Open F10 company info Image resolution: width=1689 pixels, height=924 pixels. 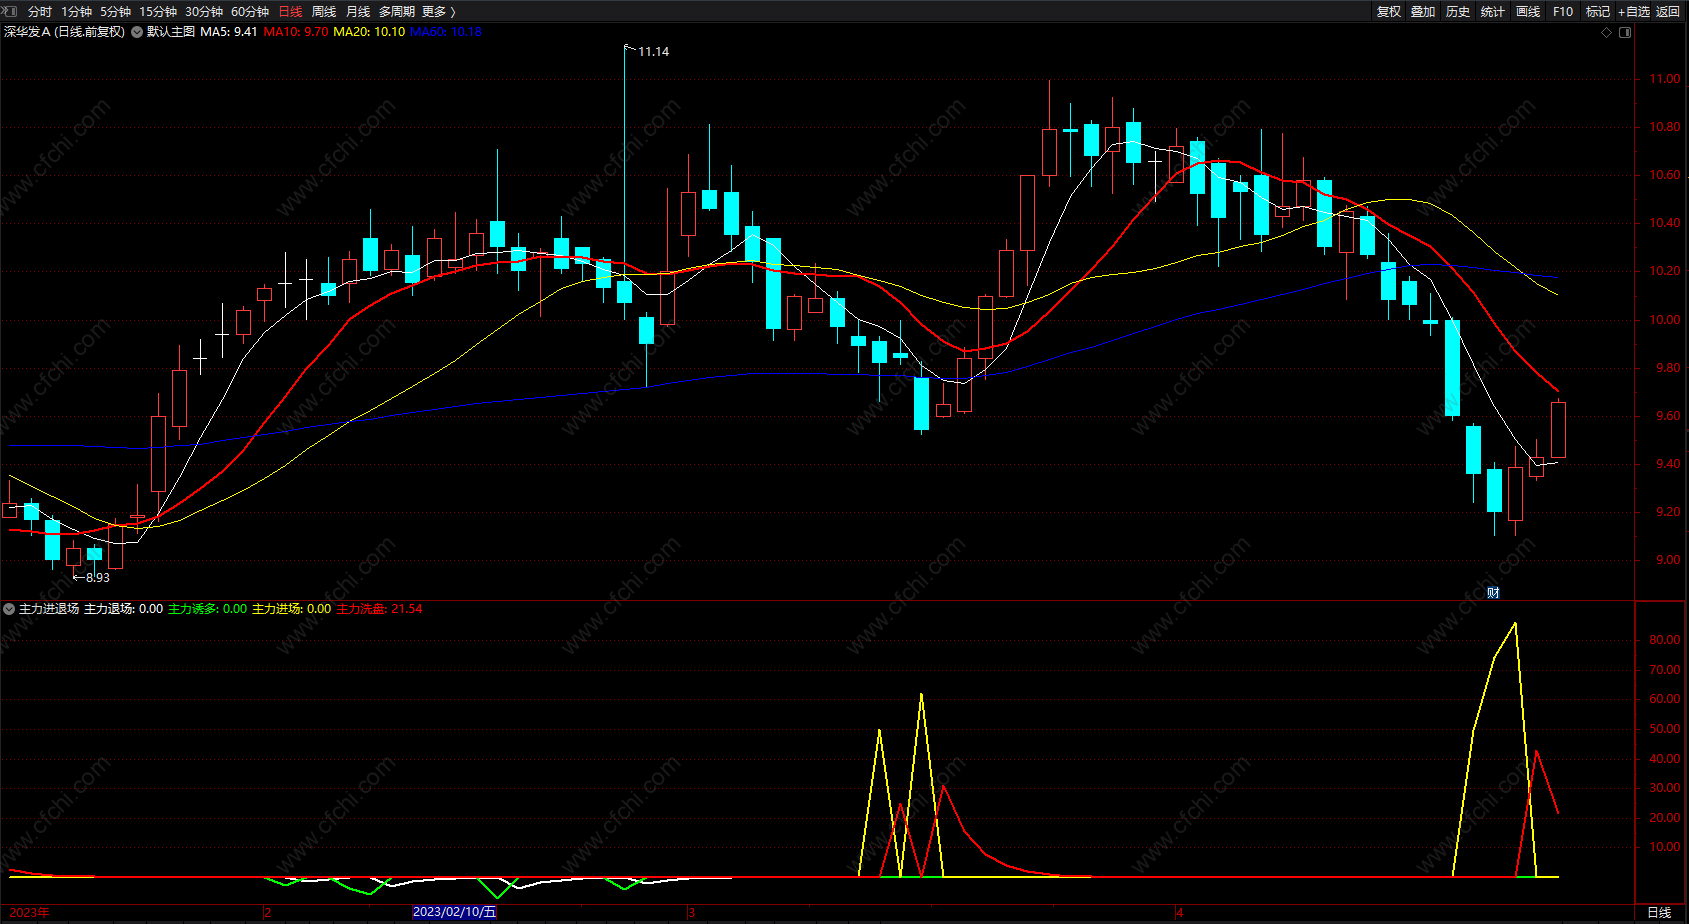pyautogui.click(x=1563, y=12)
